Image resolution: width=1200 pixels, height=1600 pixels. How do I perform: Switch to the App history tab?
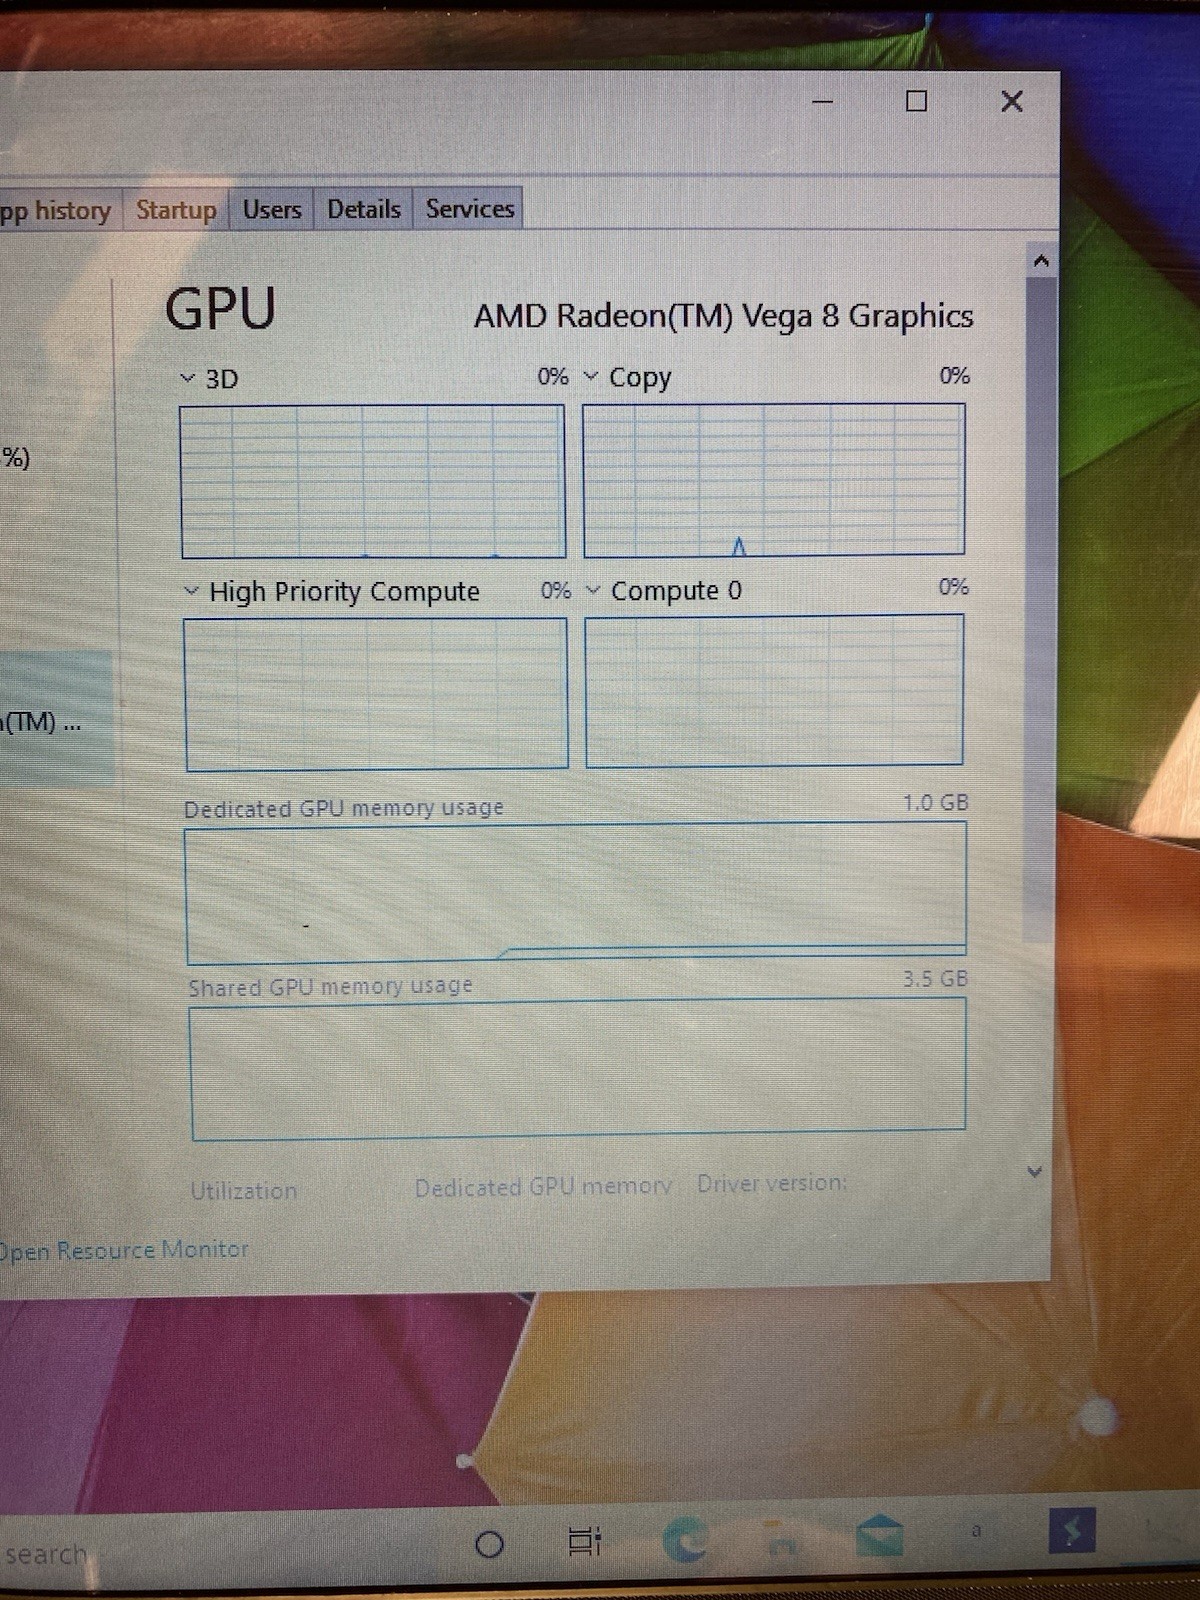coord(60,210)
